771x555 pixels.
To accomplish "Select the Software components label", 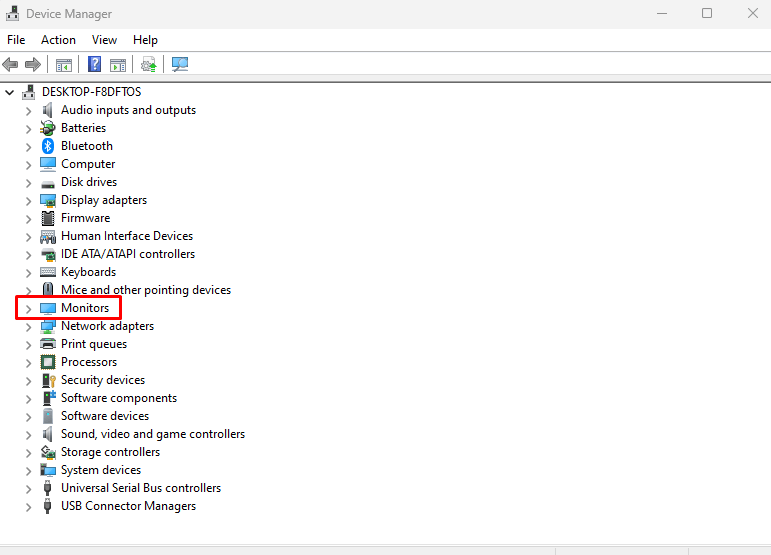I will tap(119, 398).
